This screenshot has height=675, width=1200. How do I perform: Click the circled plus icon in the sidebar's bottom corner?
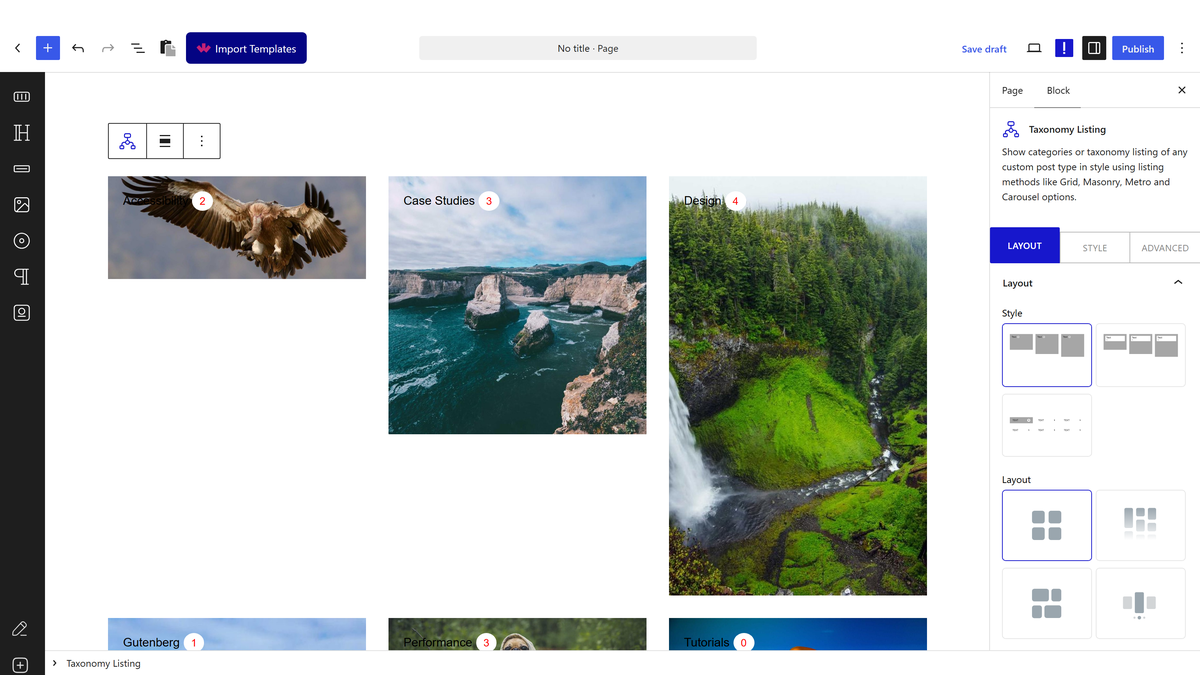(20, 665)
